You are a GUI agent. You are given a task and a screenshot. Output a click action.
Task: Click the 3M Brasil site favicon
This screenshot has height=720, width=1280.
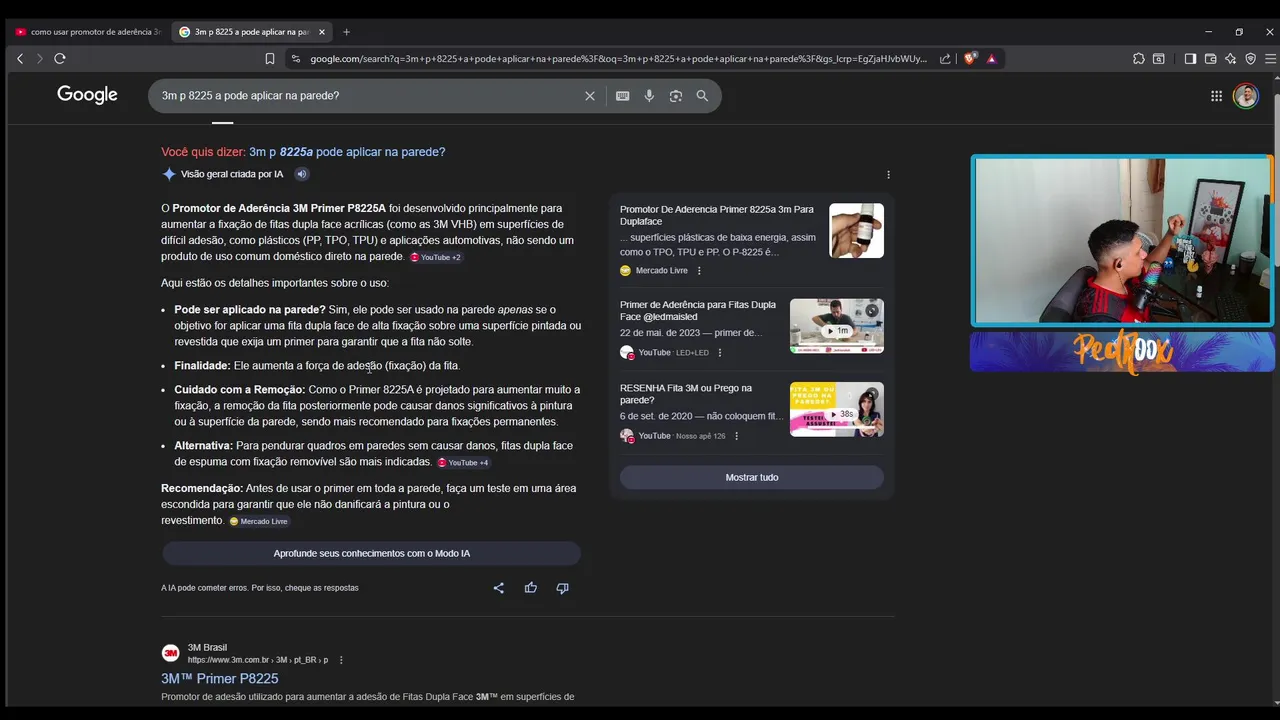pos(171,653)
